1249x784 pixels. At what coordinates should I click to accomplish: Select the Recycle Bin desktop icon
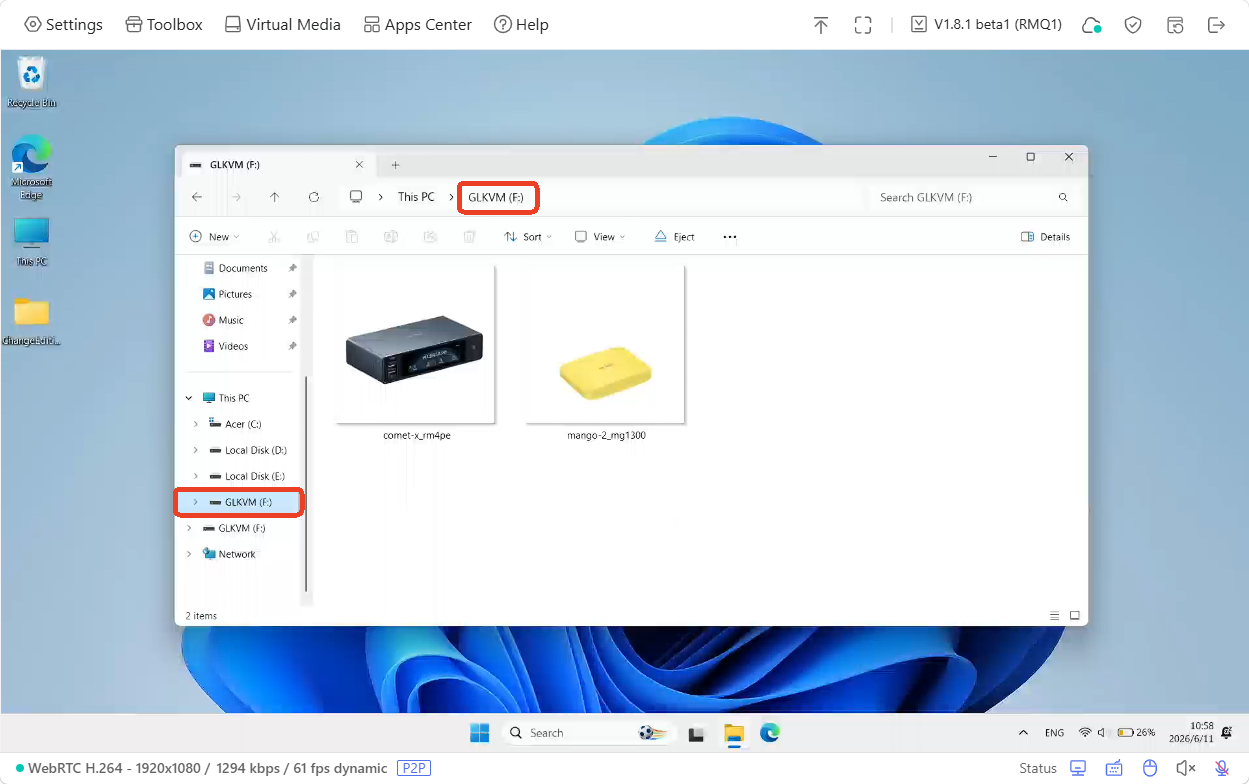tap(32, 82)
